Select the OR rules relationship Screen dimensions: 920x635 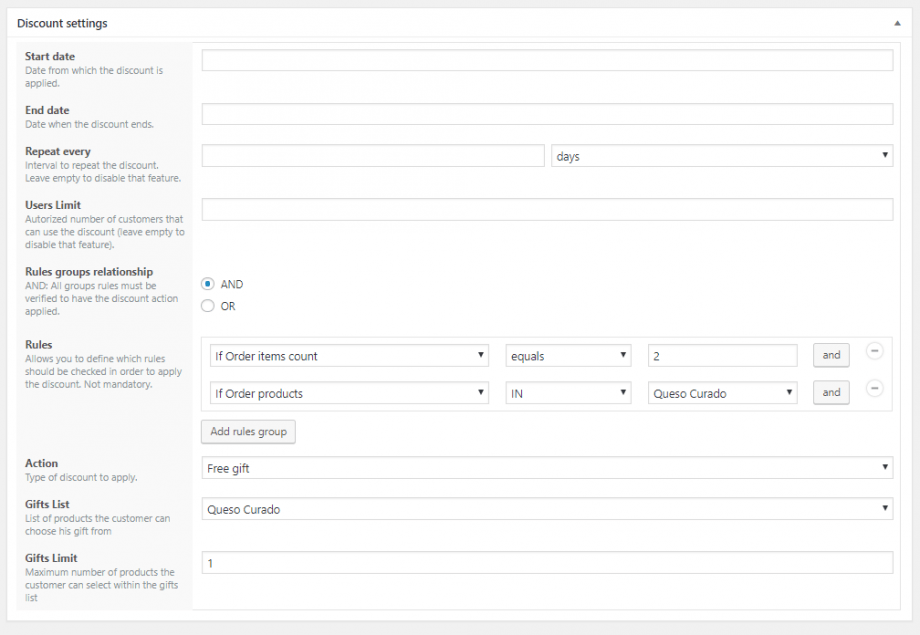coord(208,306)
